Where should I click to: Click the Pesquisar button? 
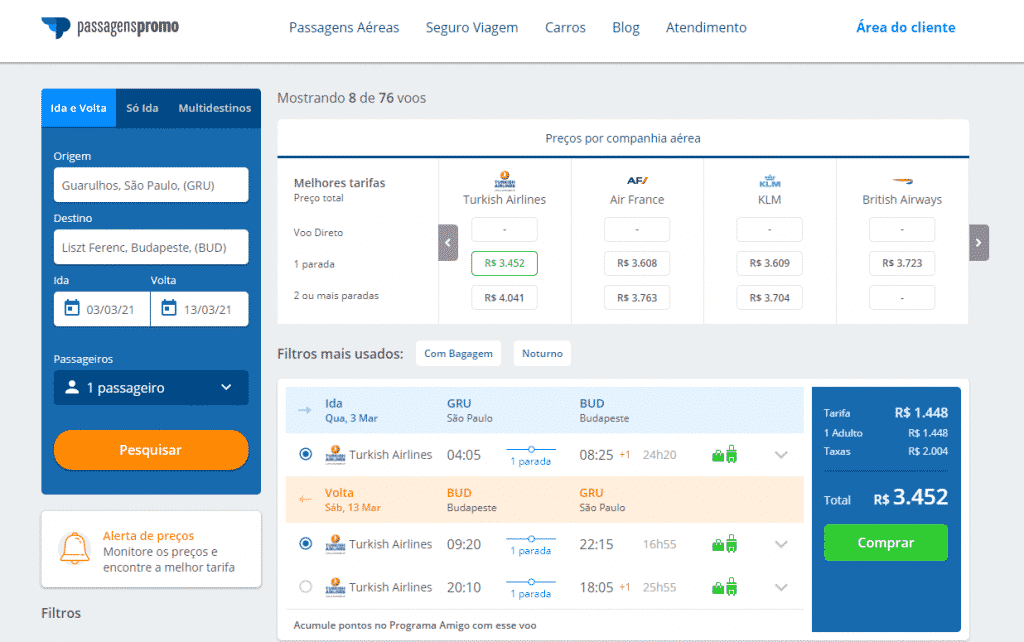tap(150, 450)
